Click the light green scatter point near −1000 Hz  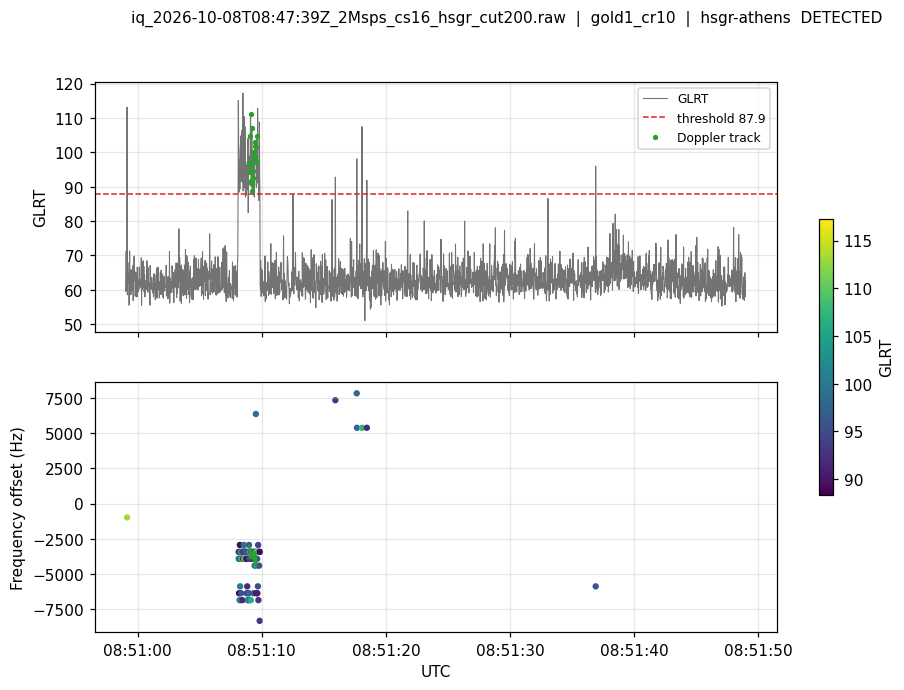point(127,518)
